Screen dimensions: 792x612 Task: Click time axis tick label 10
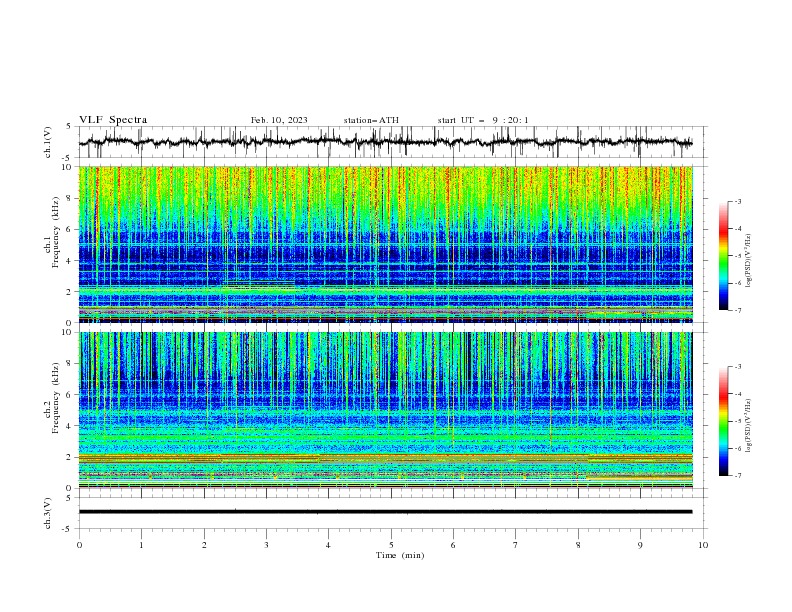[x=703, y=545]
